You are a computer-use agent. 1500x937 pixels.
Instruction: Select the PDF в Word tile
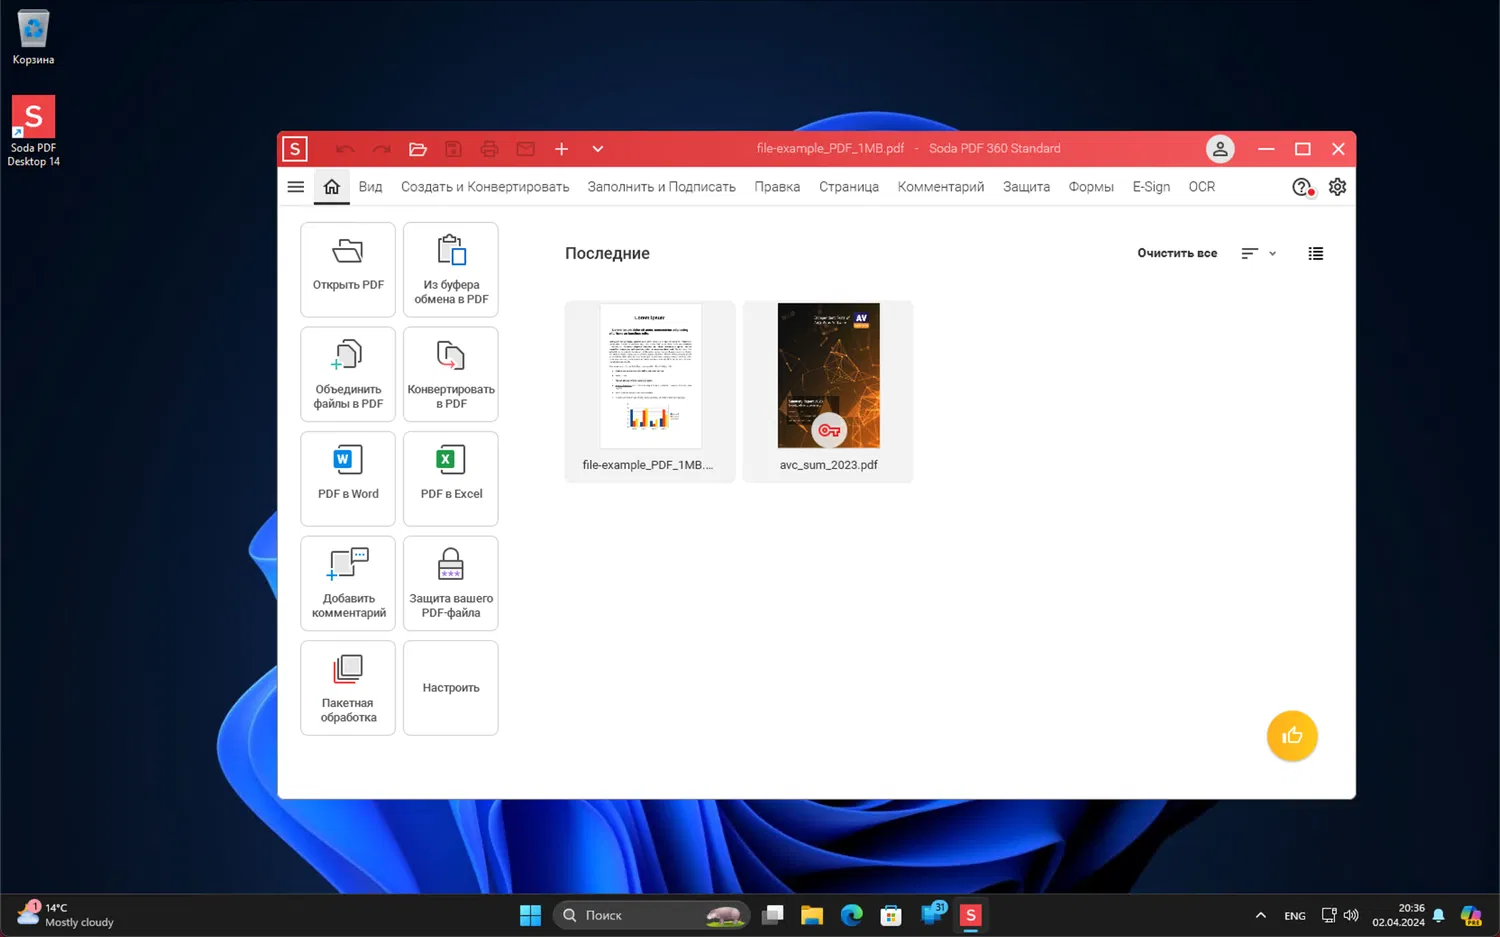pyautogui.click(x=348, y=478)
